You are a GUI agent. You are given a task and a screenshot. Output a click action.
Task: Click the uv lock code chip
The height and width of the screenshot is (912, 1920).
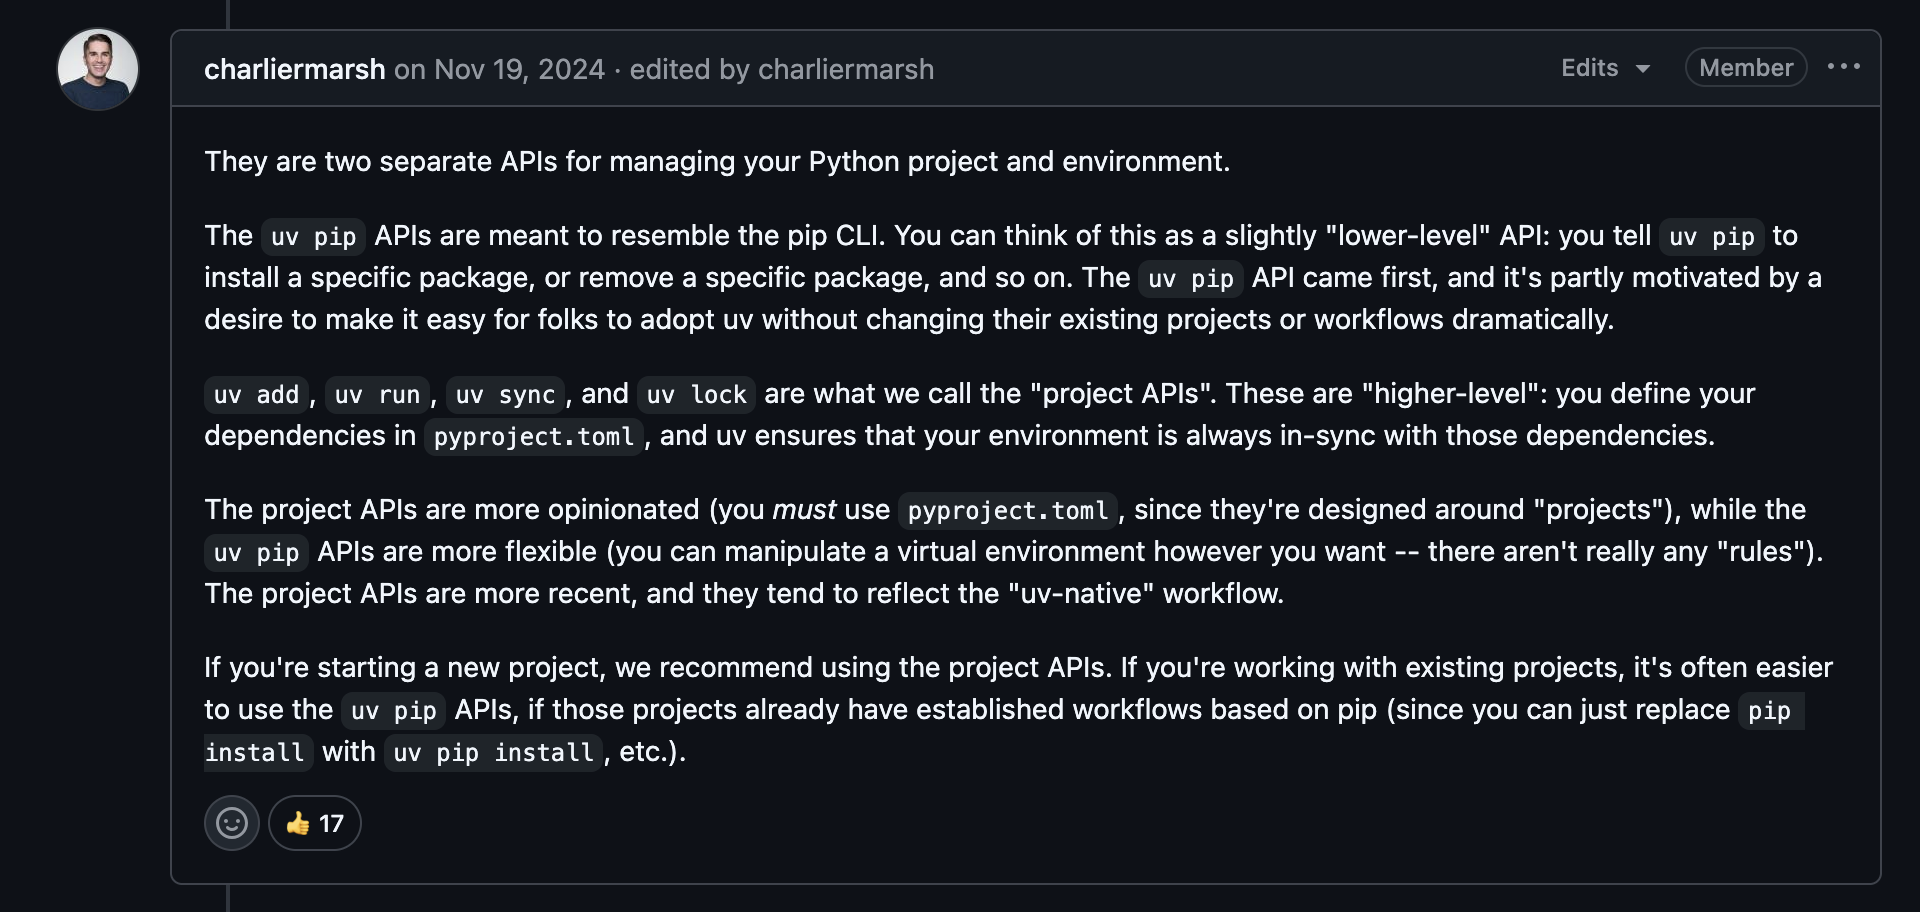click(x=695, y=395)
